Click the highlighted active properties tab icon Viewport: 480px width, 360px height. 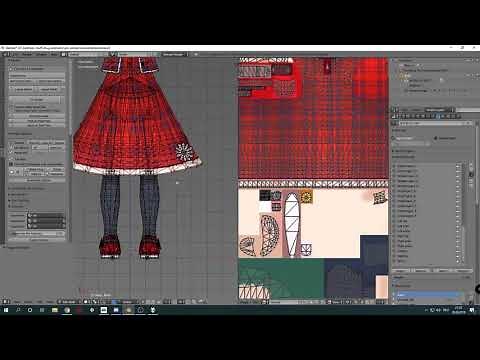pyautogui.click(x=439, y=116)
